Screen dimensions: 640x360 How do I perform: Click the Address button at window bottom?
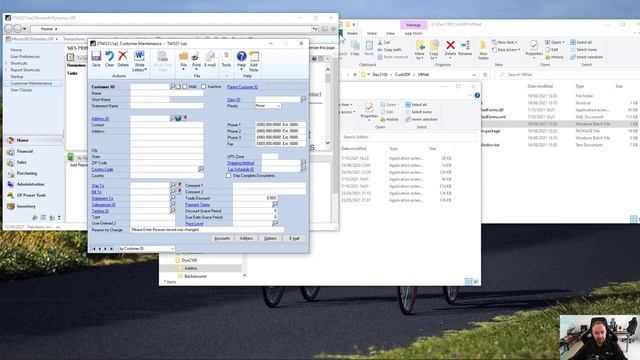[x=246, y=238]
